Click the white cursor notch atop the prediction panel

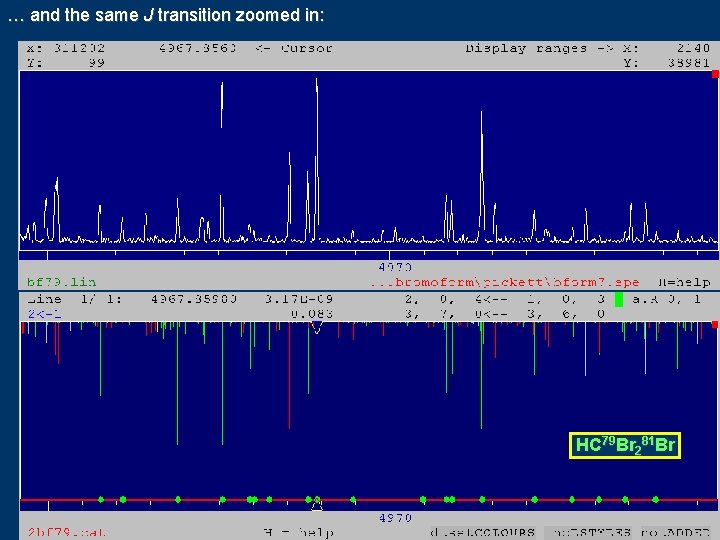(316, 327)
